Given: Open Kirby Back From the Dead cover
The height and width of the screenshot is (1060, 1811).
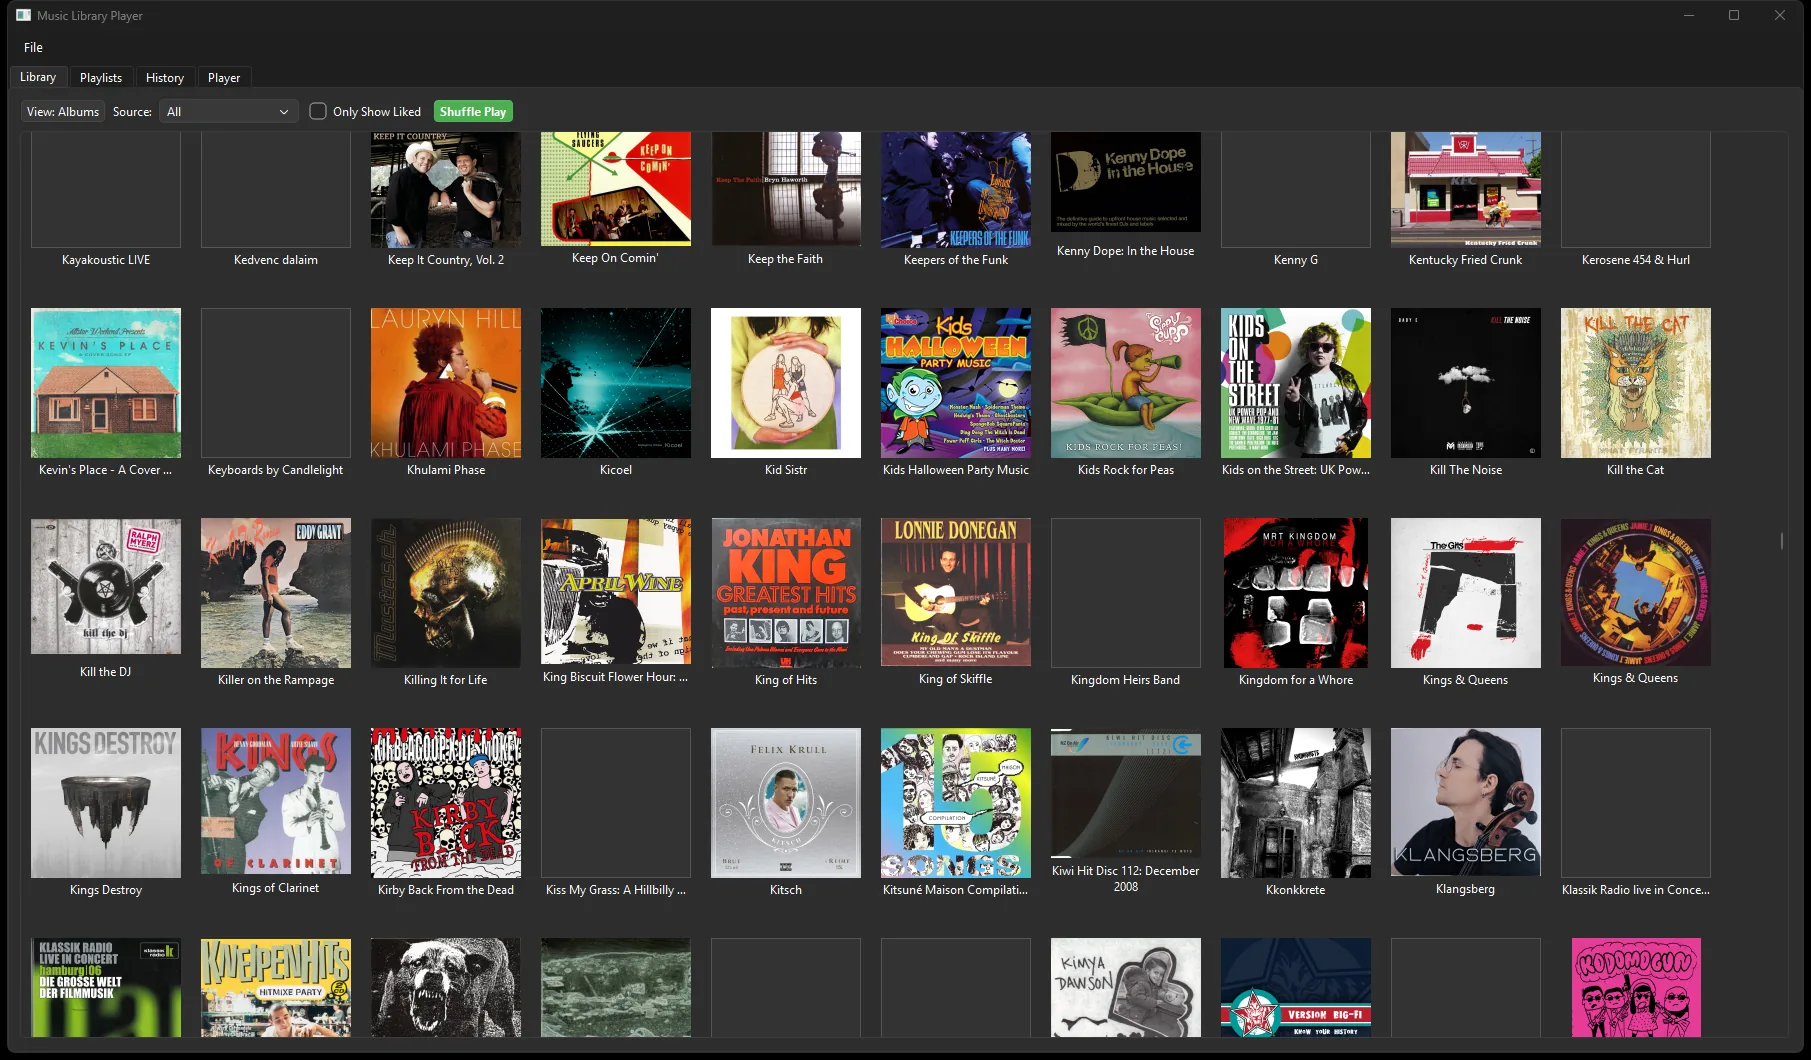Looking at the screenshot, I should tap(446, 803).
